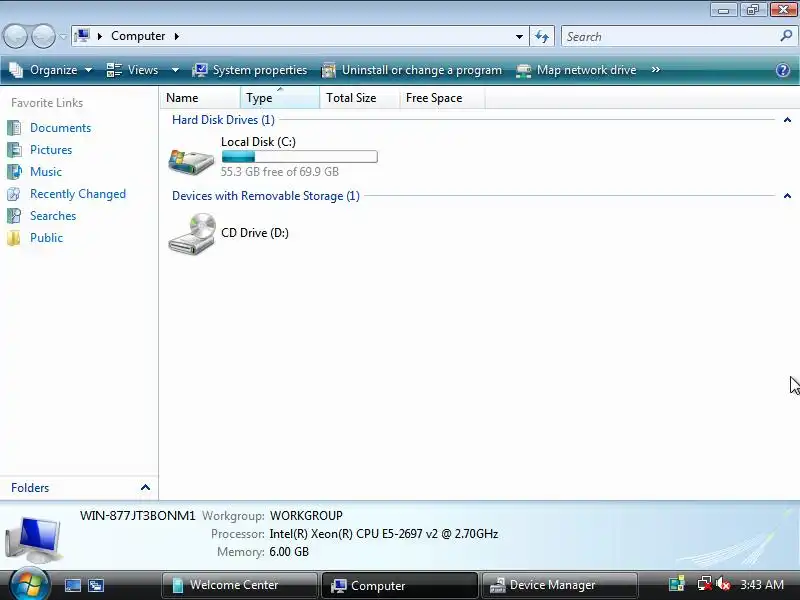Image resolution: width=800 pixels, height=600 pixels.
Task: Open the Pictures favorite link
Action: click(51, 150)
